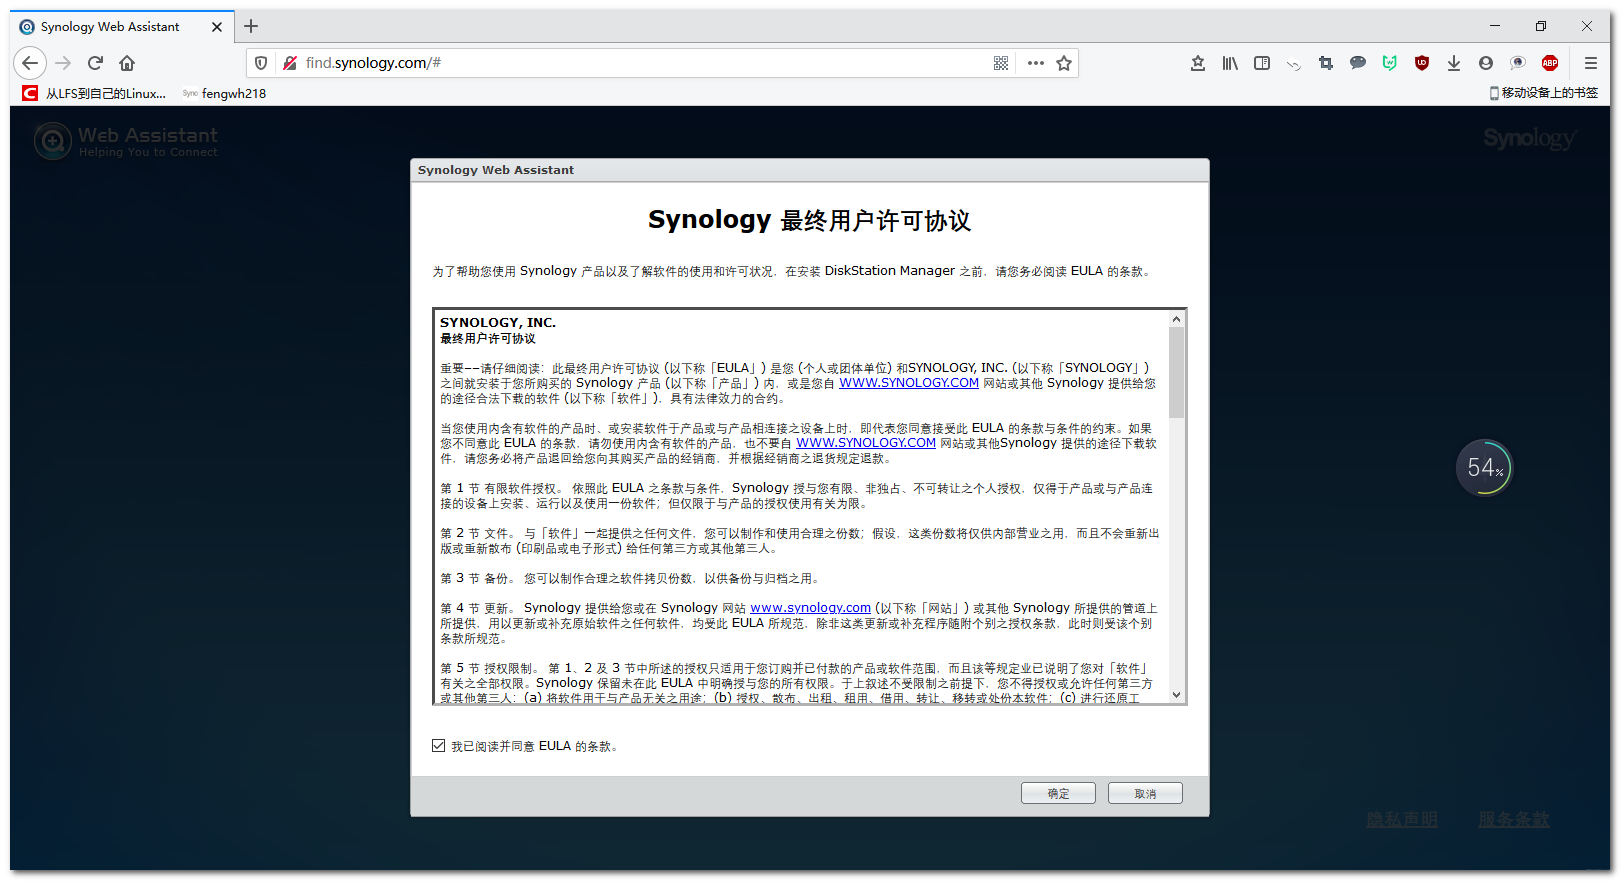
Task: Open the 隐私声明 link
Action: coord(1402,820)
